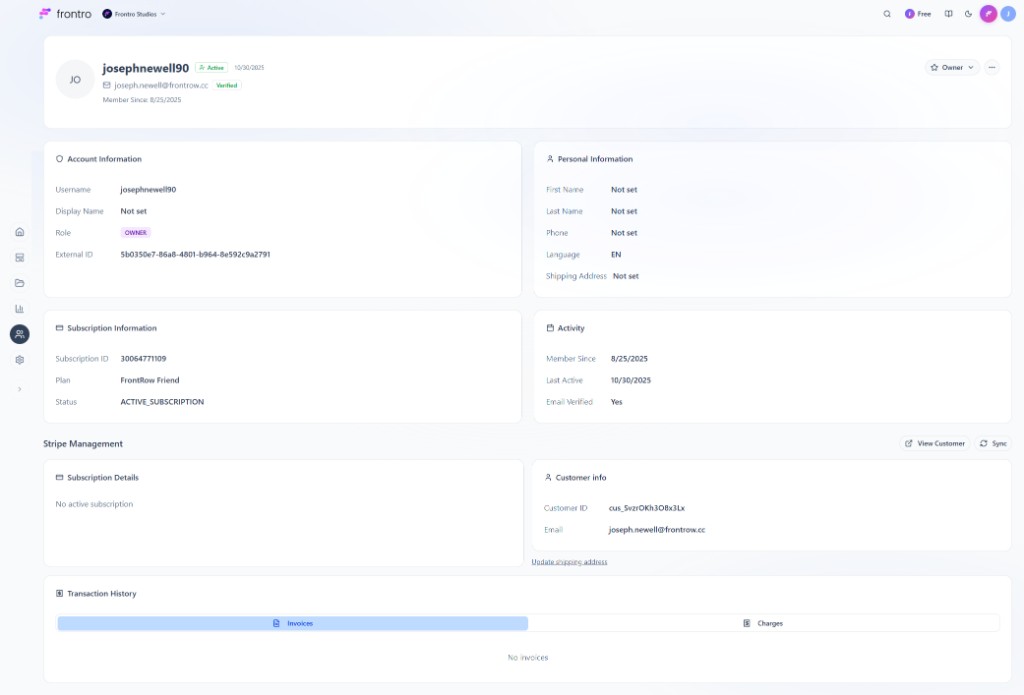This screenshot has height=695, width=1024.
Task: Open the Home icon in the sidebar
Action: click(19, 231)
